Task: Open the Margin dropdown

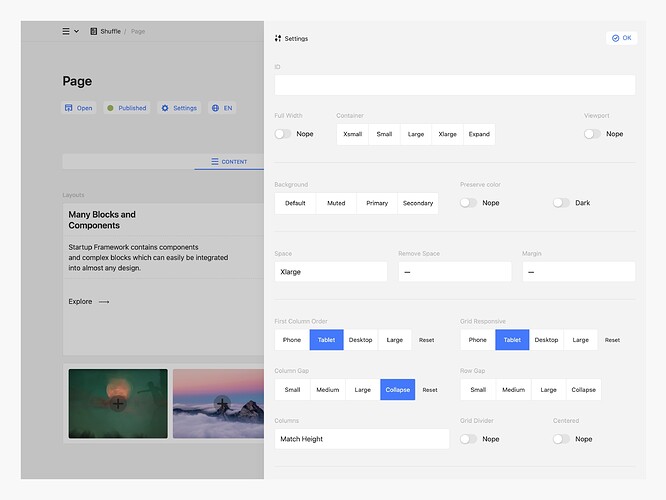Action: 579,272
